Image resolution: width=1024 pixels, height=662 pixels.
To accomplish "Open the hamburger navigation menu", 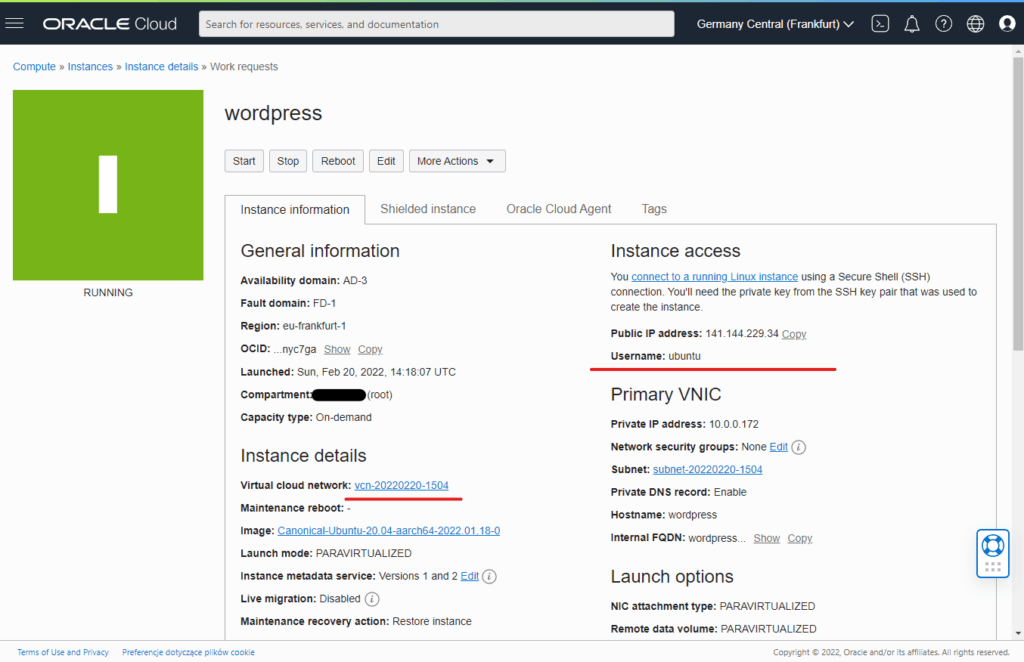I will click(x=14, y=24).
